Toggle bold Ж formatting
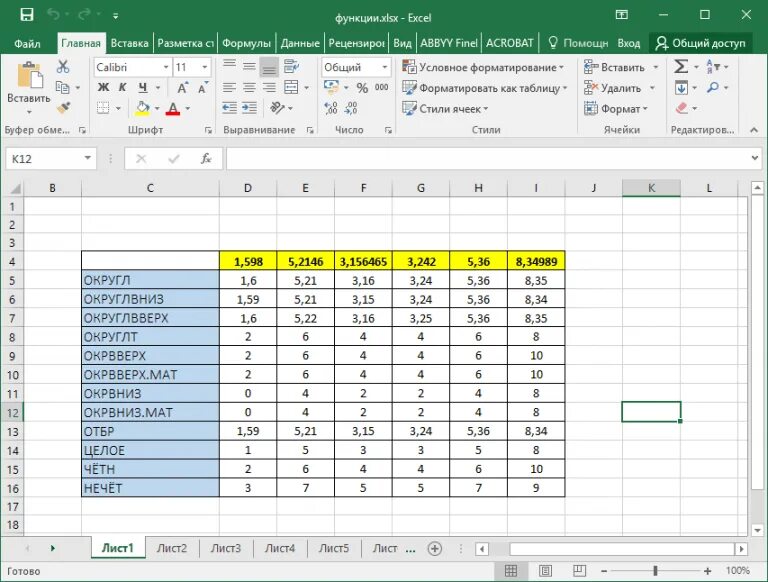Screen dimensions: 768x582 103,88
